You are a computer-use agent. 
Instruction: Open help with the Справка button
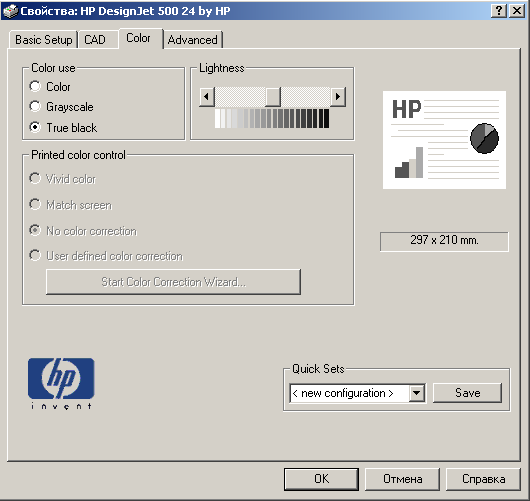tap(483, 479)
